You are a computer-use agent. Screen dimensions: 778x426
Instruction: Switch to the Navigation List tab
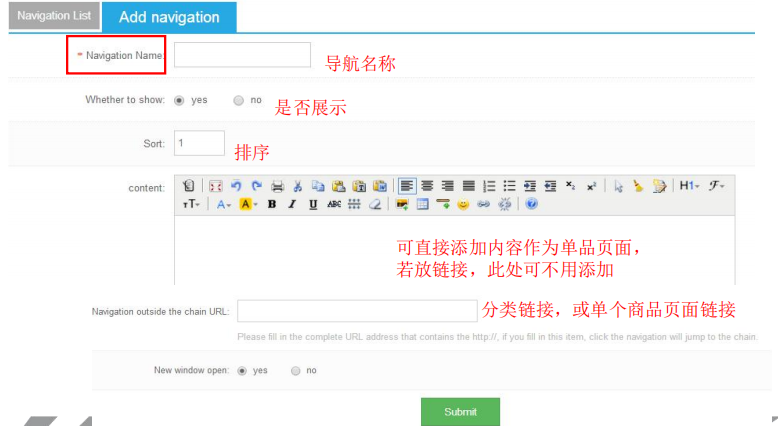54,16
